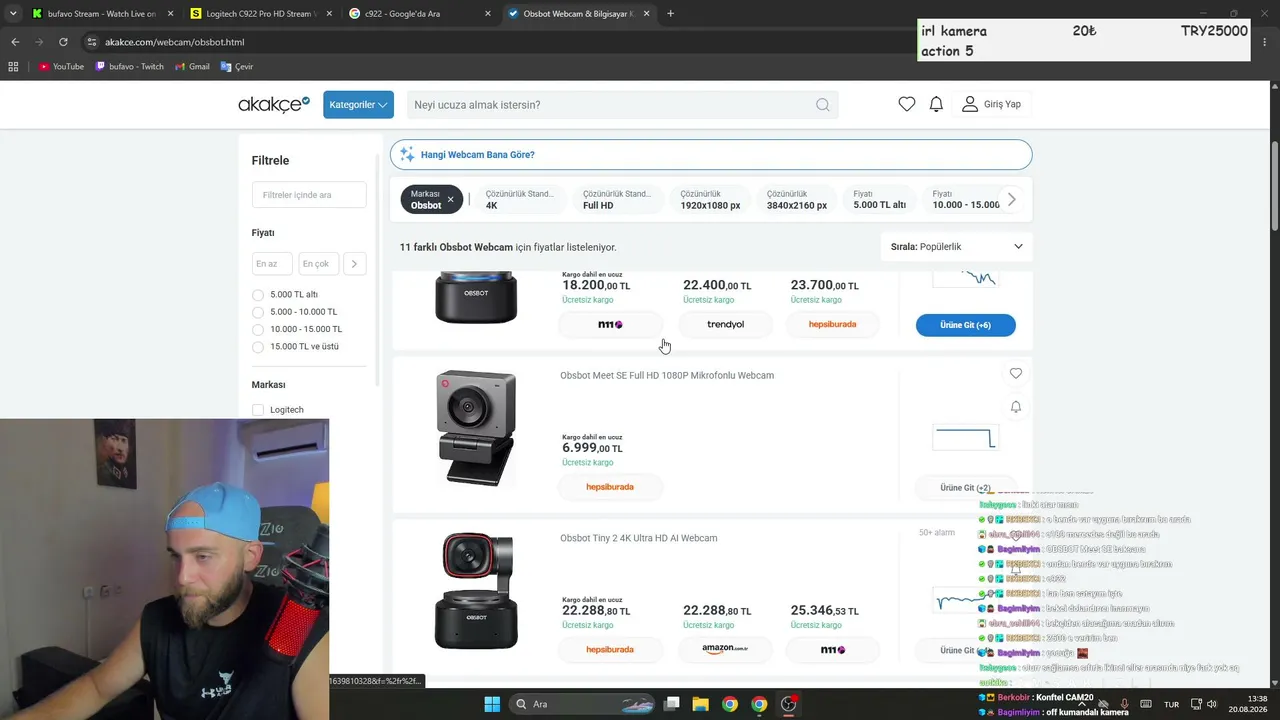Click the En çok maximum price field
1280x720 pixels.
pyautogui.click(x=318, y=264)
